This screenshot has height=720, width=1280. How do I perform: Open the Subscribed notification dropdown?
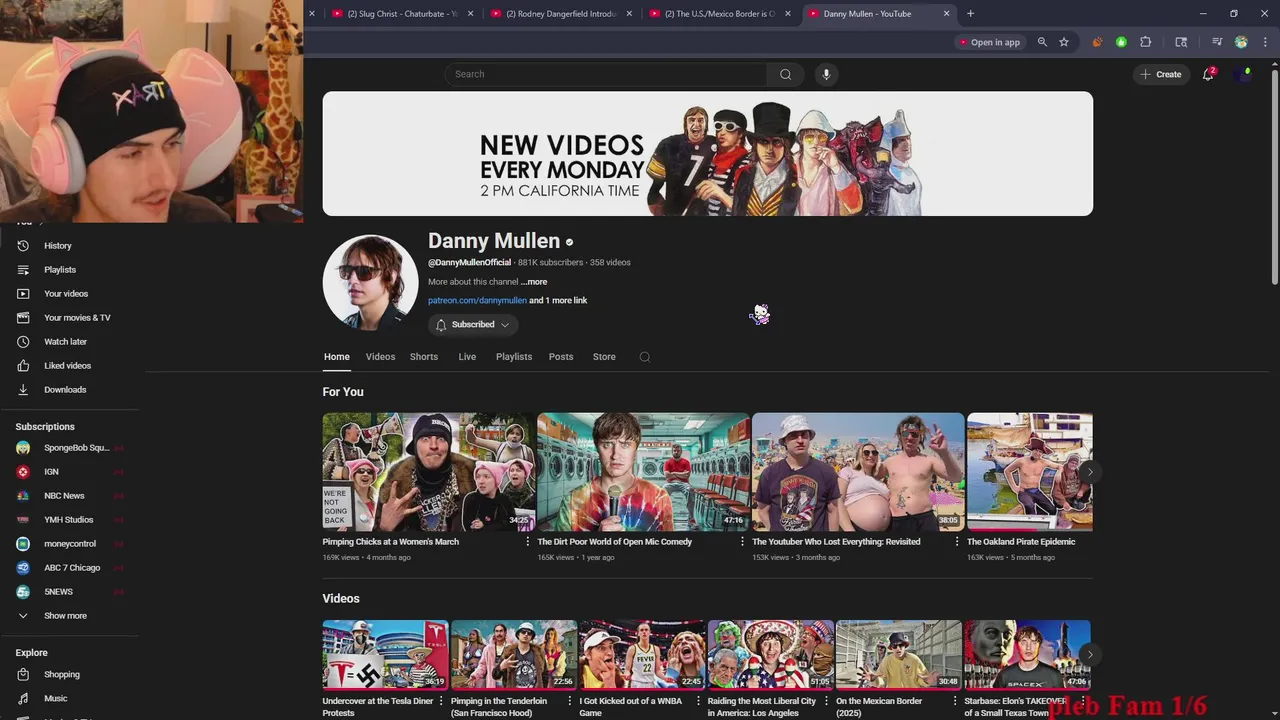(x=473, y=325)
